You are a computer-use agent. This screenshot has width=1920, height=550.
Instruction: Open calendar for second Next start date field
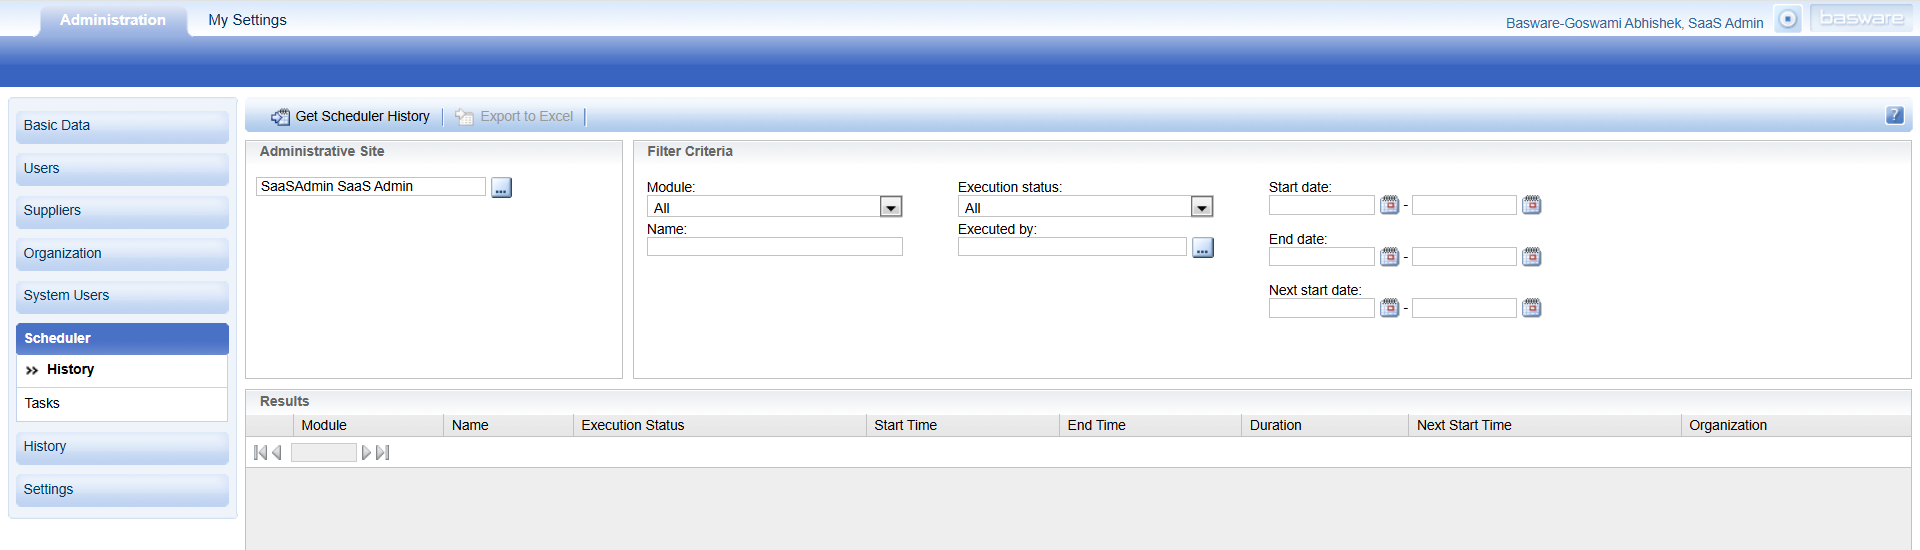coord(1531,308)
